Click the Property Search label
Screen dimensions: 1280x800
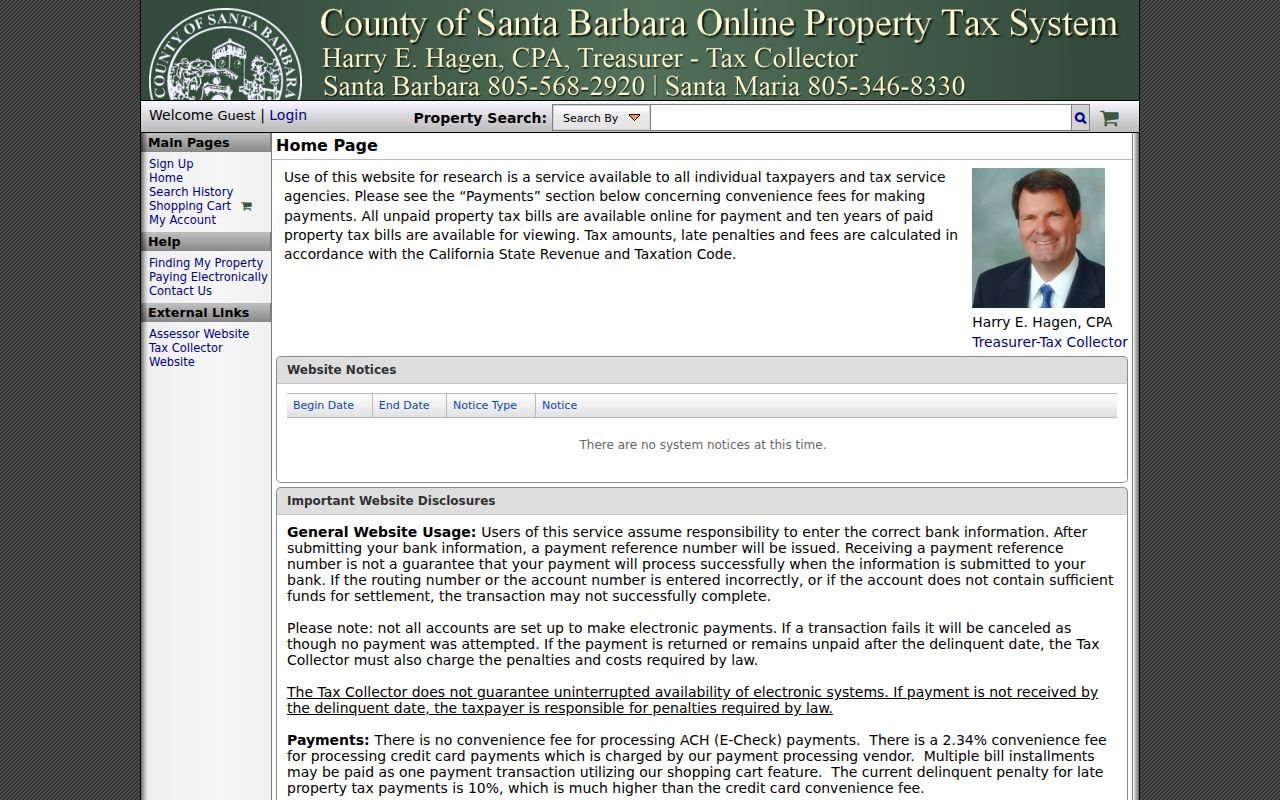pyautogui.click(x=480, y=118)
